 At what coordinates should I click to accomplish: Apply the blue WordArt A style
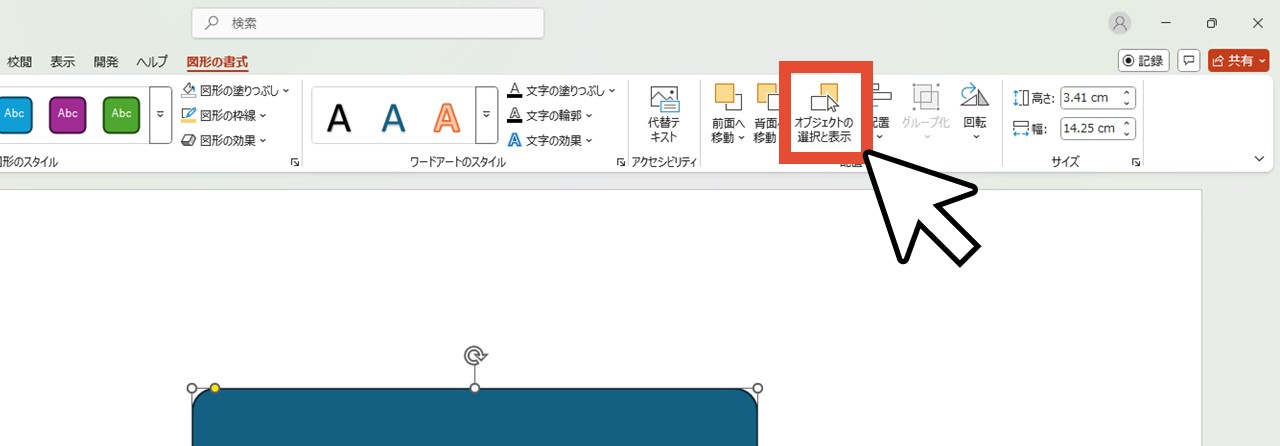(394, 118)
